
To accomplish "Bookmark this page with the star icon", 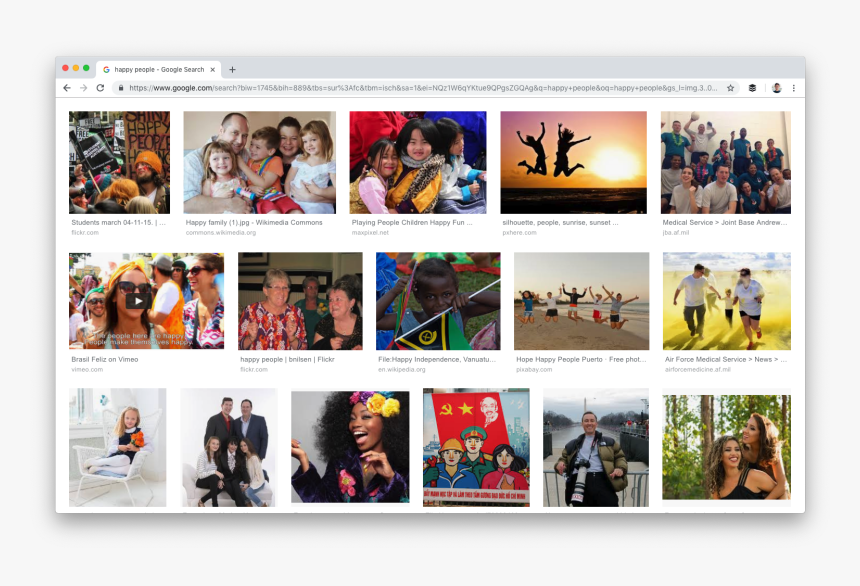I will pyautogui.click(x=730, y=88).
